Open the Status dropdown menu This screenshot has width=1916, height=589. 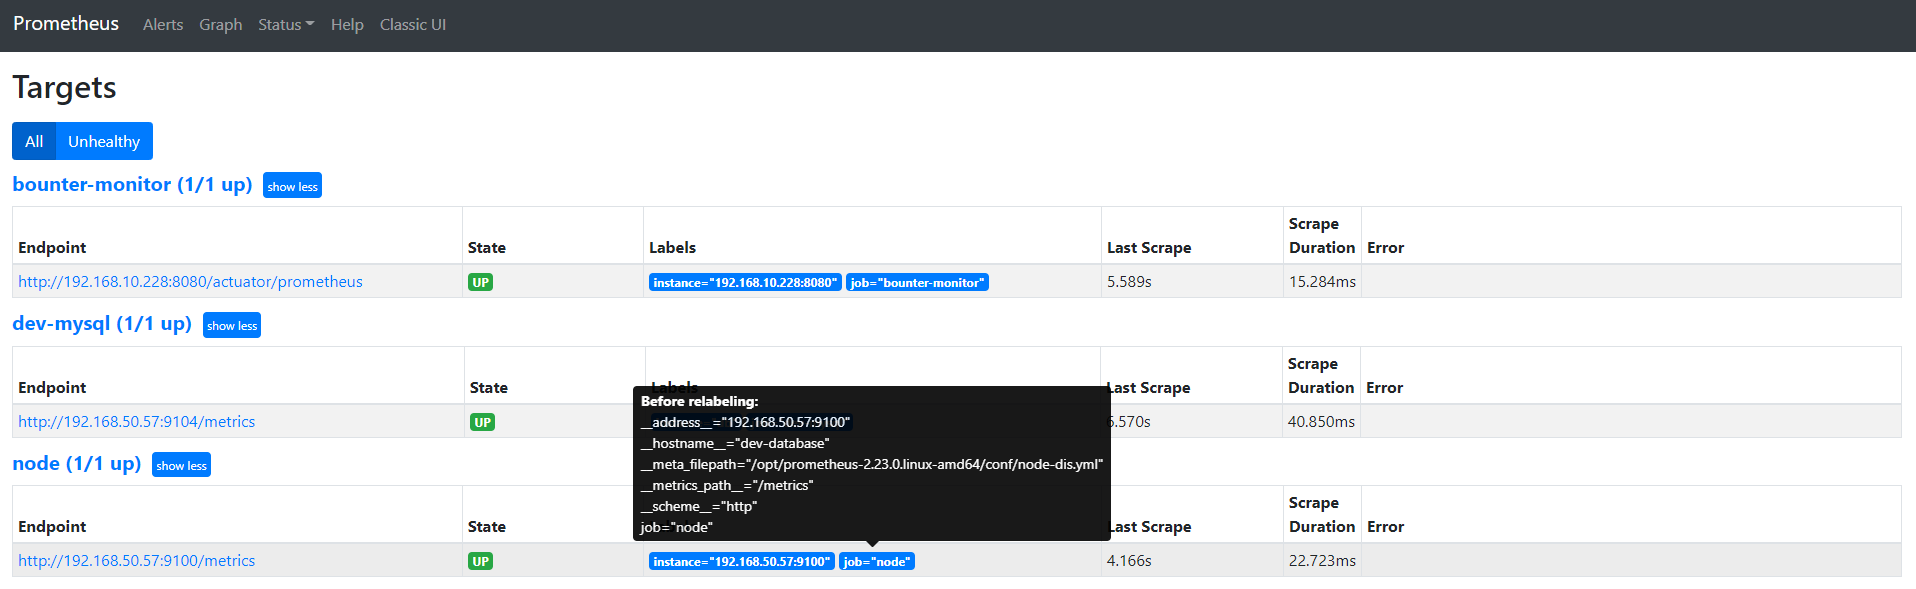[x=285, y=25]
